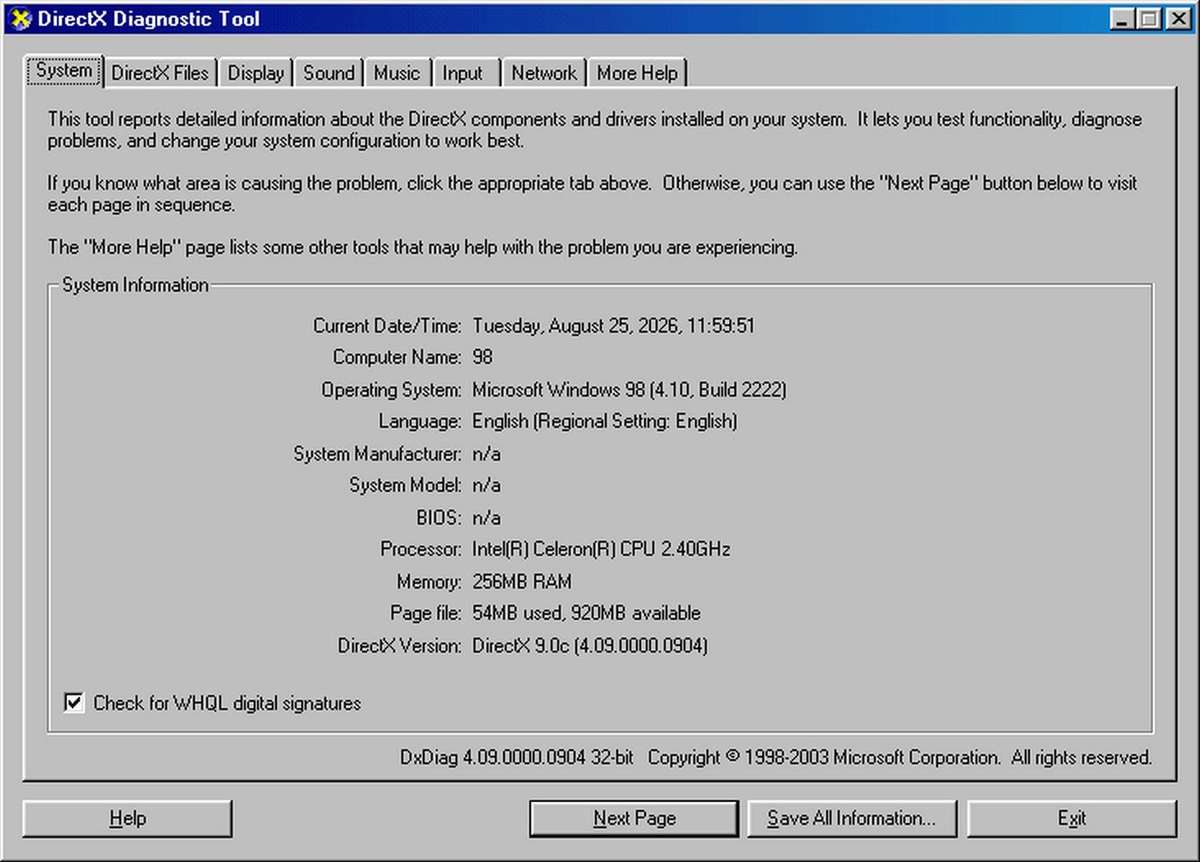
Task: Click the BIOS 'n/a' value
Action: tap(486, 517)
